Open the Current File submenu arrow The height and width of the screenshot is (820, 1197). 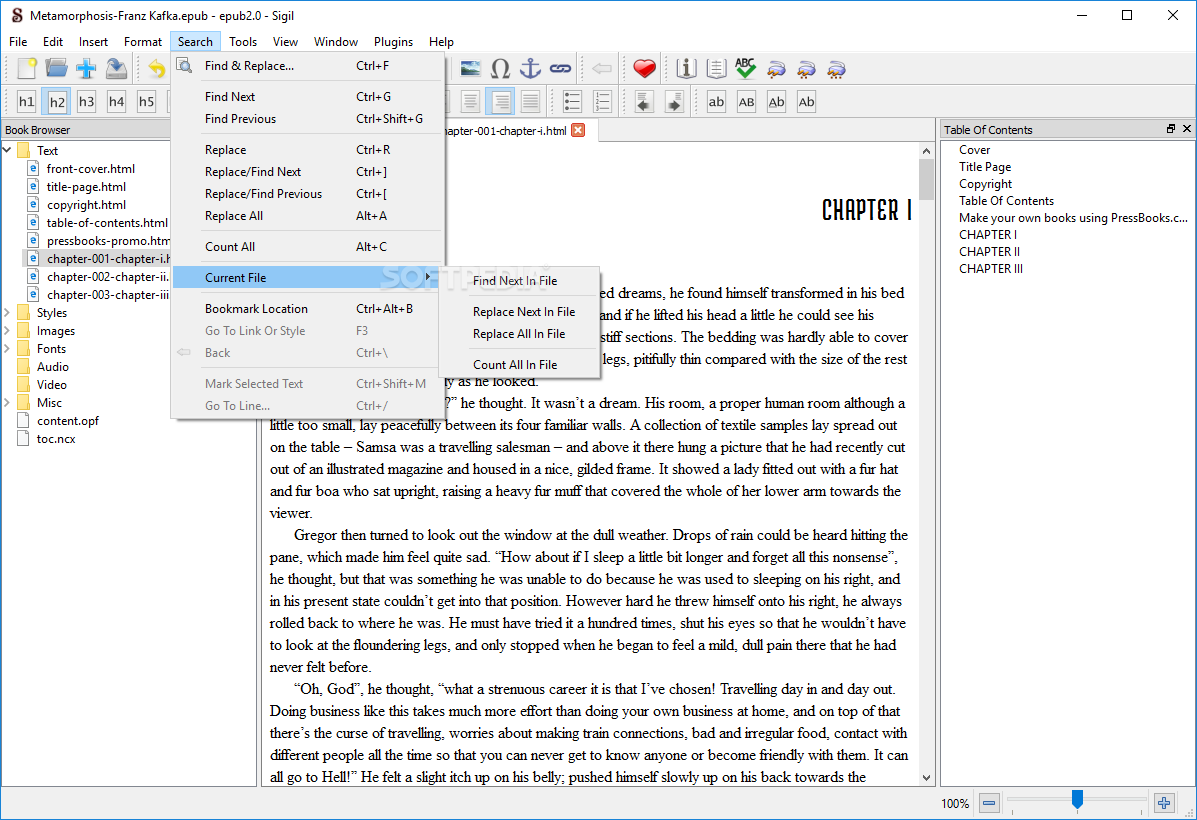coord(428,277)
